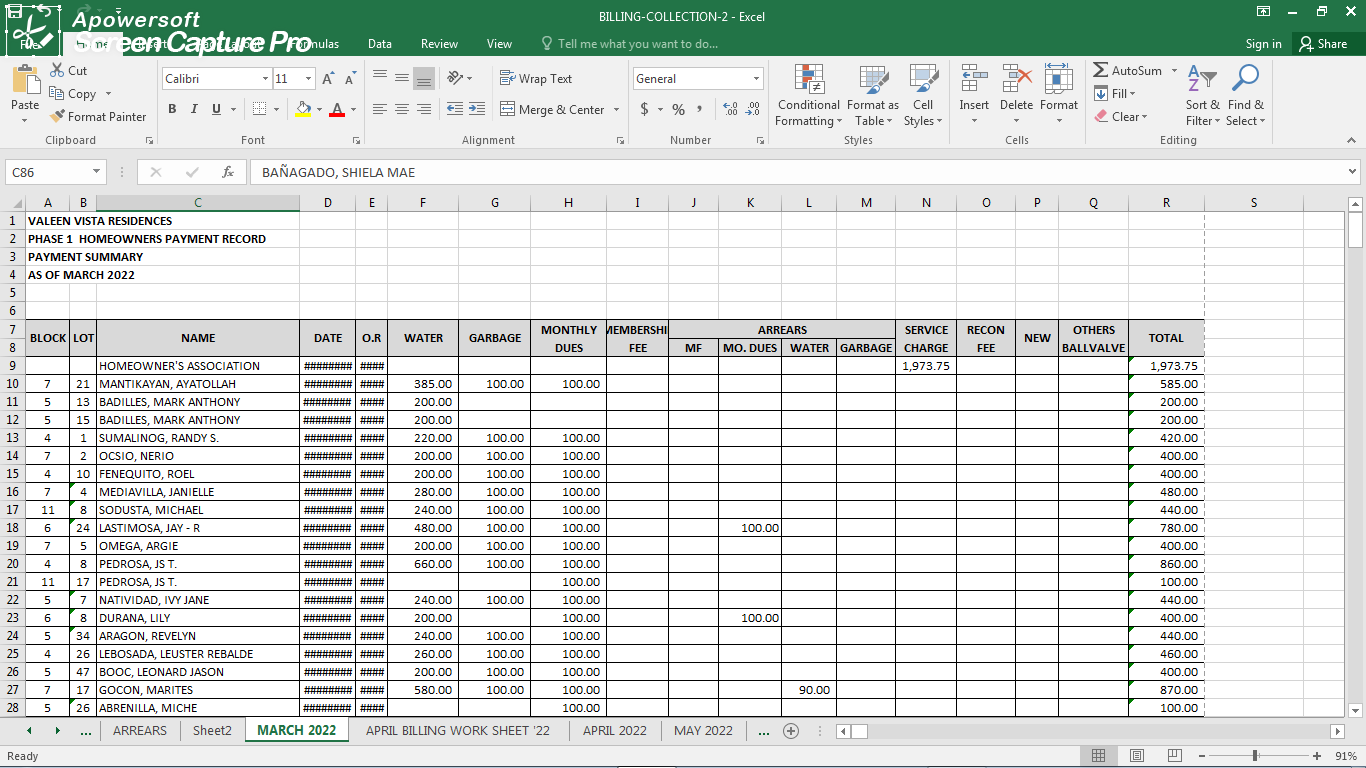Open Cell Styles gallery
The height and width of the screenshot is (768, 1366).
[x=923, y=96]
